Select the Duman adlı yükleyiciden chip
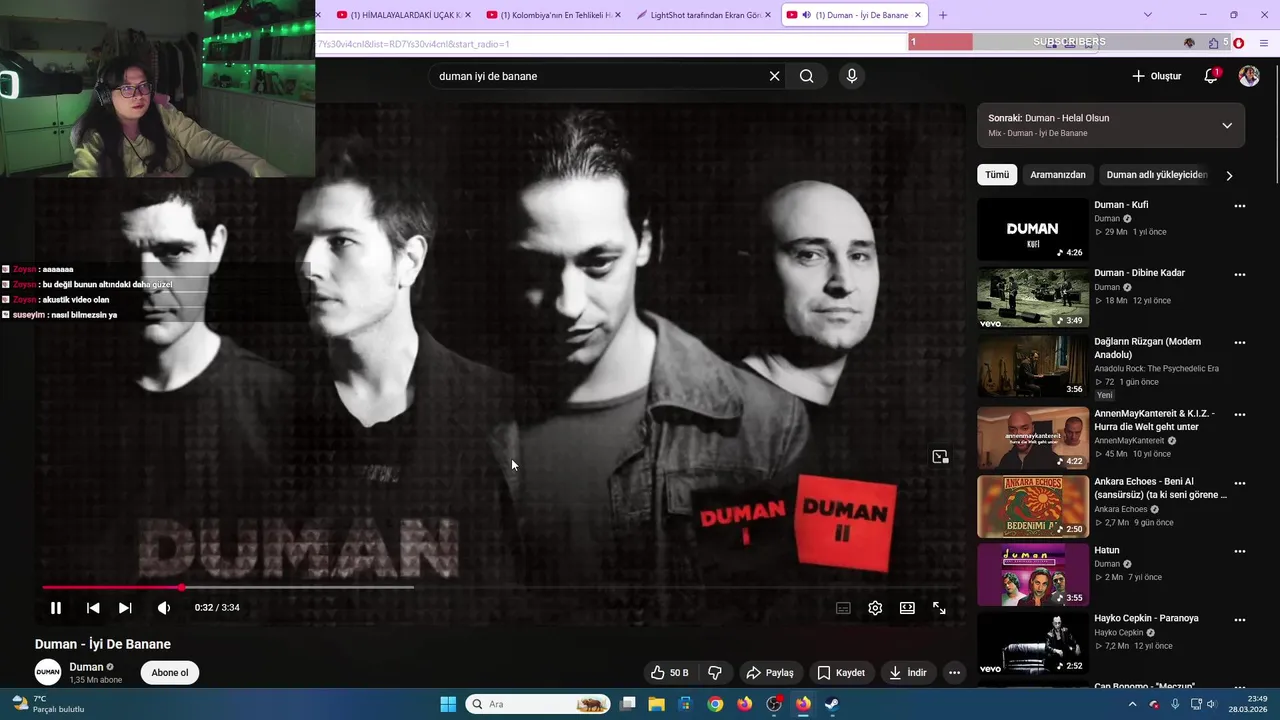This screenshot has height=720, width=1280. (x=1157, y=175)
